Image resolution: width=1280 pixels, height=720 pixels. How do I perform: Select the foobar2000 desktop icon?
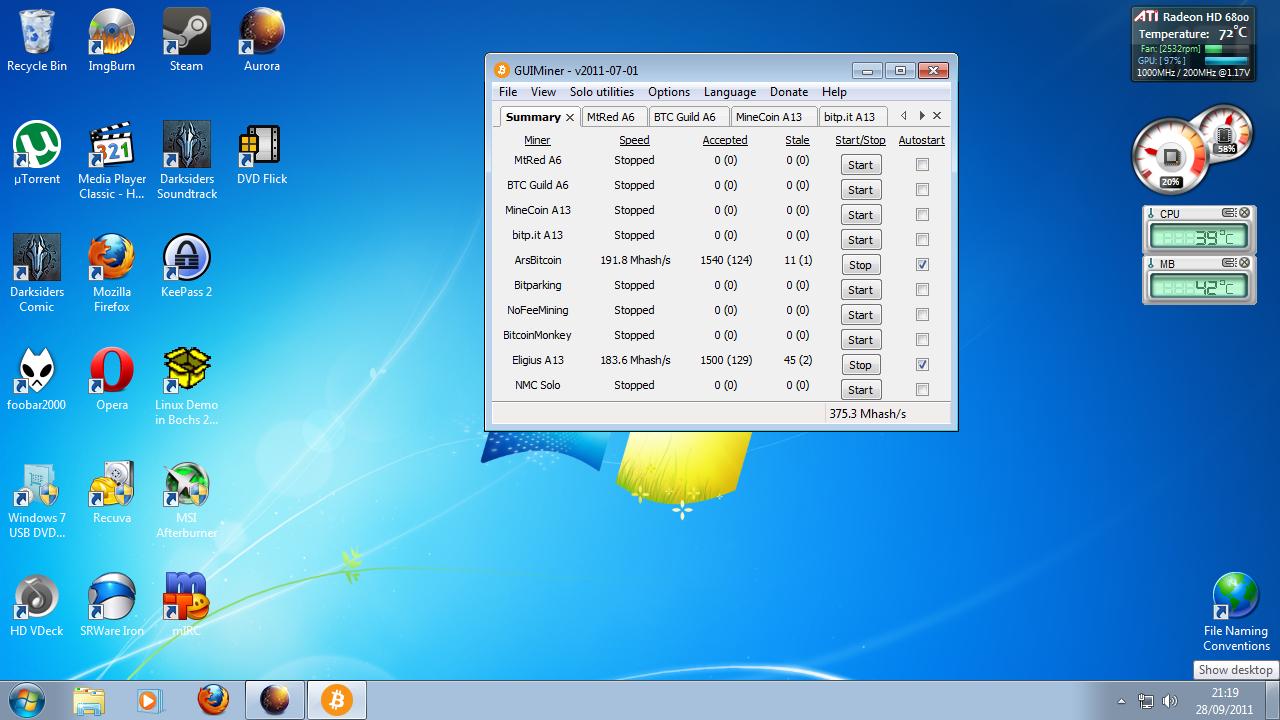tap(37, 379)
